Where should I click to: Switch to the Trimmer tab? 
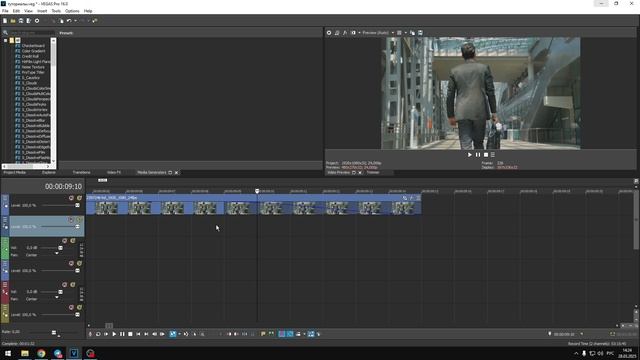pos(373,173)
